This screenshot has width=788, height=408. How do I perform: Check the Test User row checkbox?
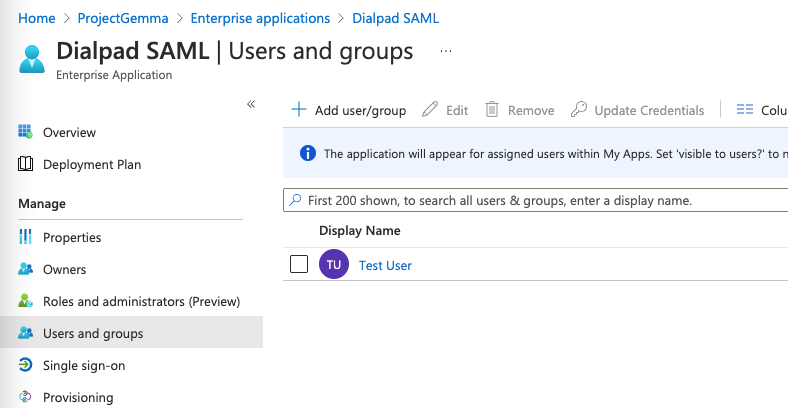tap(299, 264)
